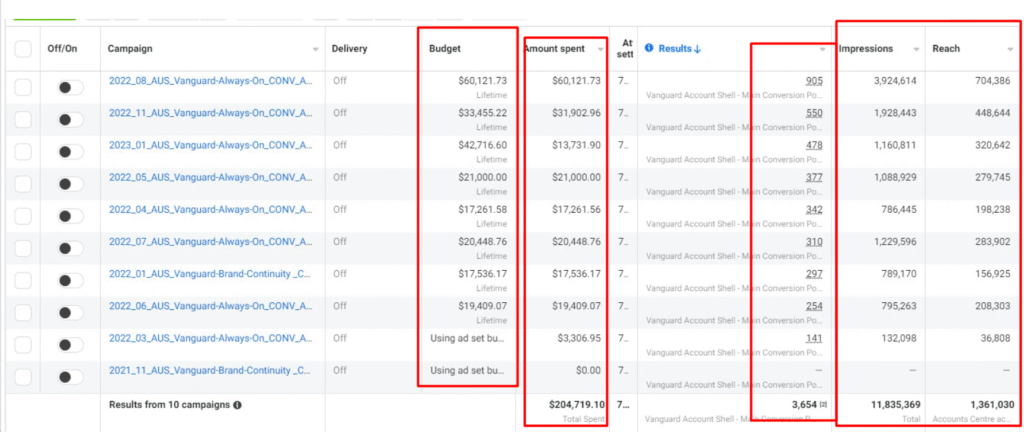This screenshot has width=1024, height=432.
Task: Click the 478 results value link
Action: pyautogui.click(x=814, y=145)
